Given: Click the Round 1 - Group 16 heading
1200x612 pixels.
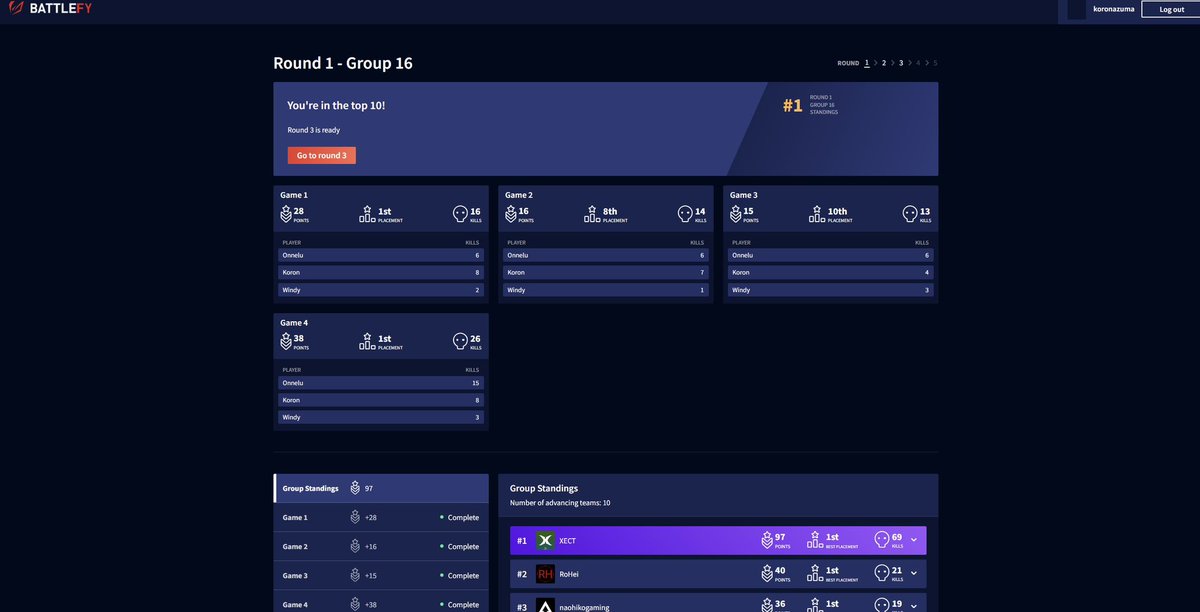Looking at the screenshot, I should click(x=343, y=63).
